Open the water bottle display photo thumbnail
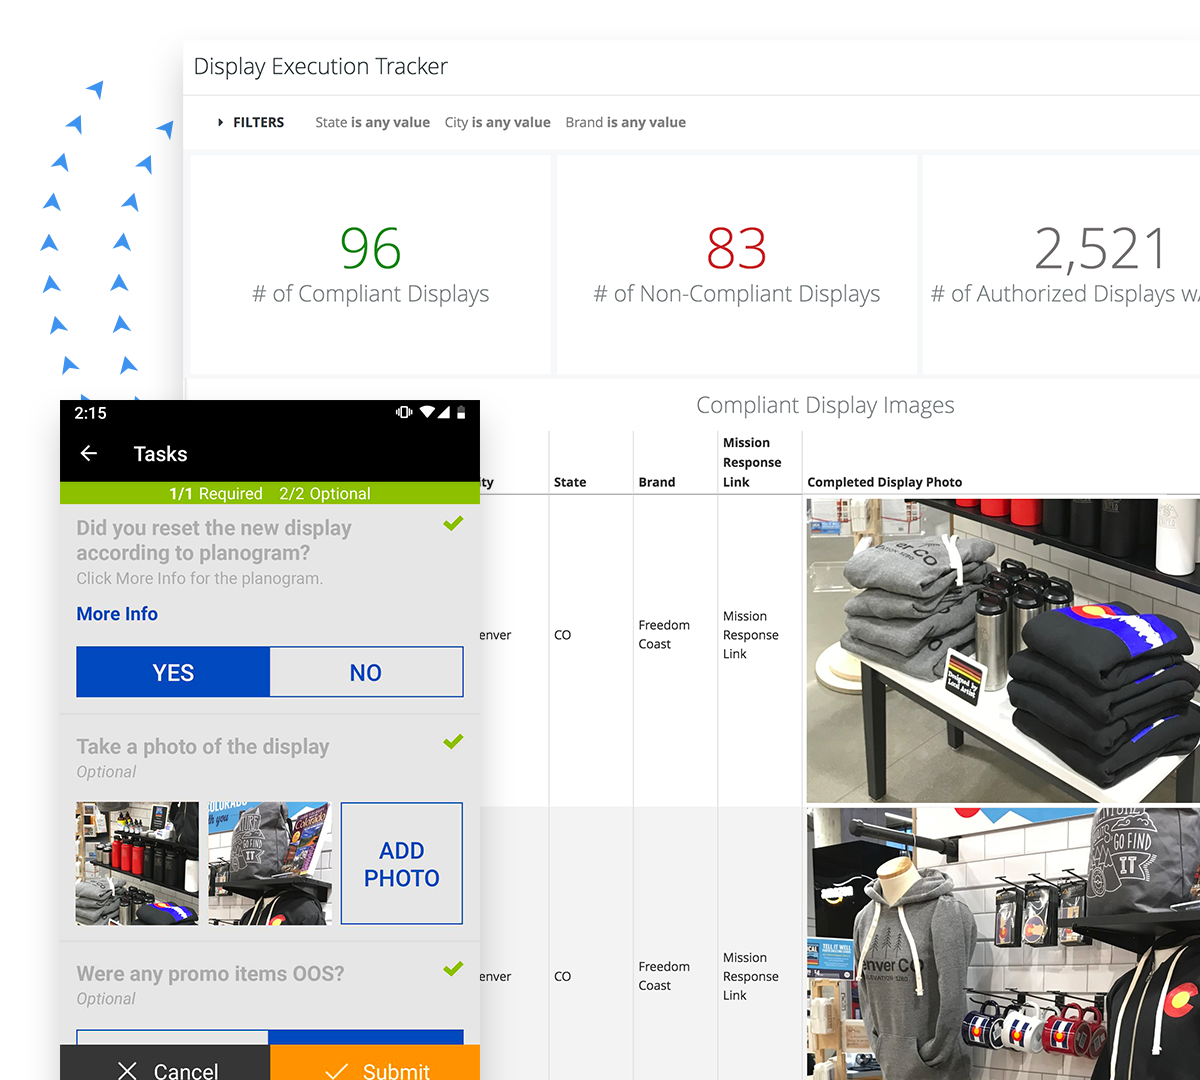1200x1080 pixels. click(x=137, y=862)
